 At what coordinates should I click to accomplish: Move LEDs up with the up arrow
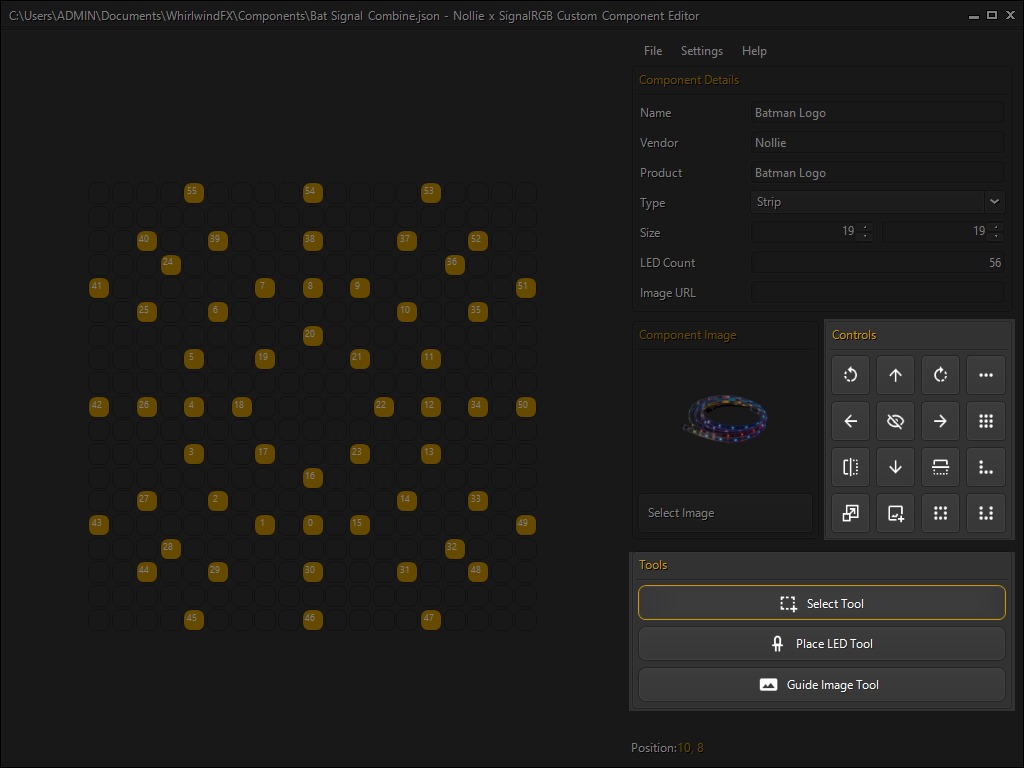pyautogui.click(x=895, y=375)
